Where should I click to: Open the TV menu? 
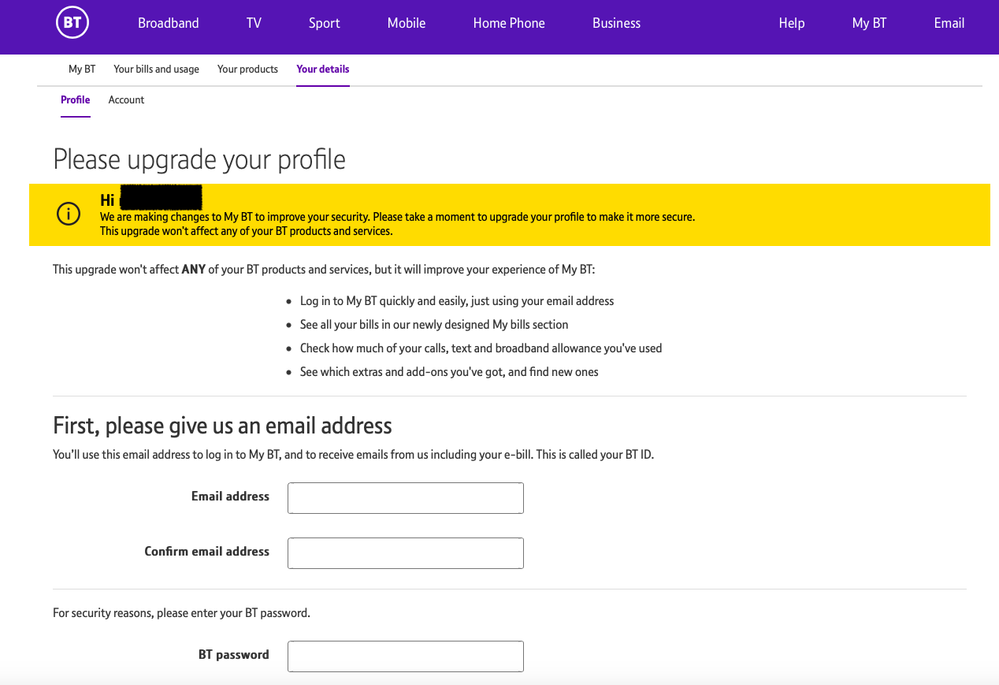click(x=254, y=23)
